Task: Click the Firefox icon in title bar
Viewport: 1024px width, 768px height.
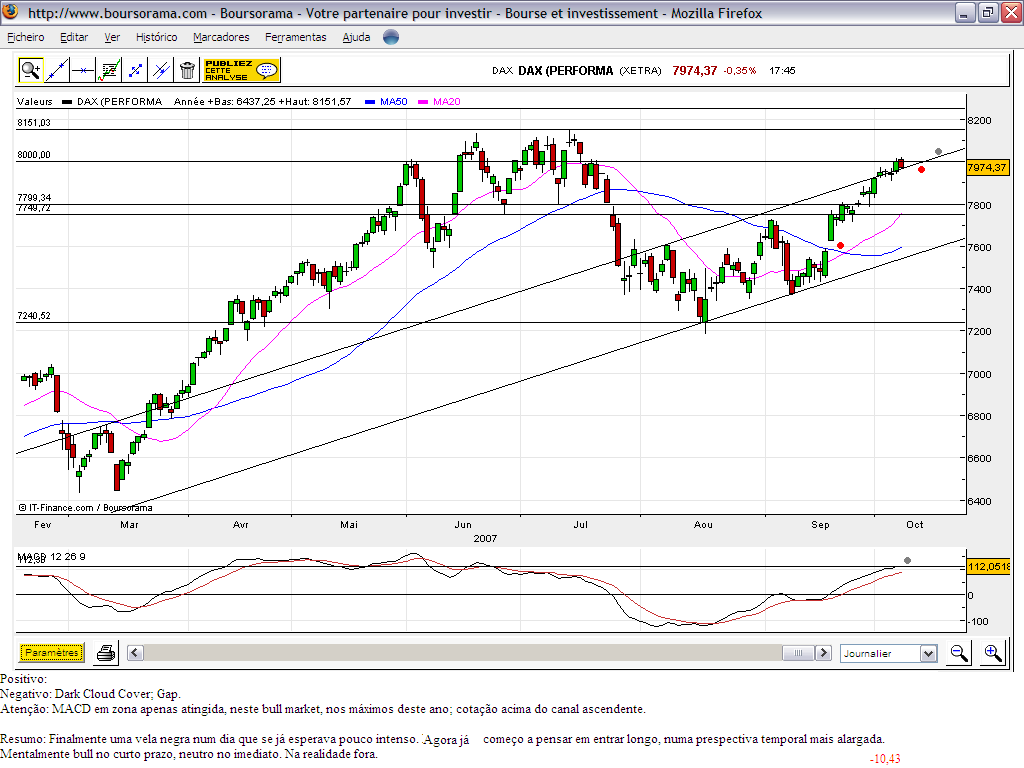Action: pyautogui.click(x=10, y=12)
